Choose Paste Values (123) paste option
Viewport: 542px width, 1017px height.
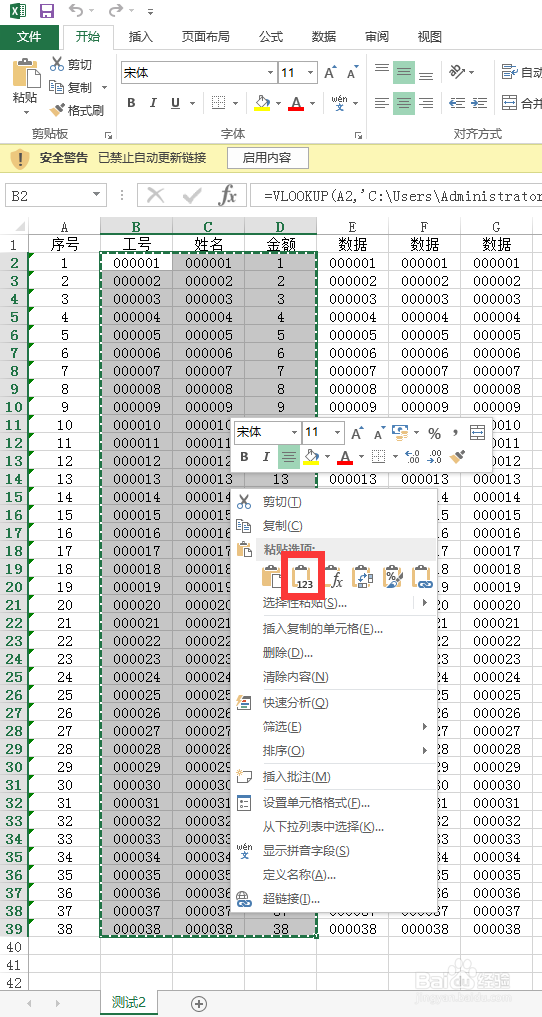pos(303,577)
